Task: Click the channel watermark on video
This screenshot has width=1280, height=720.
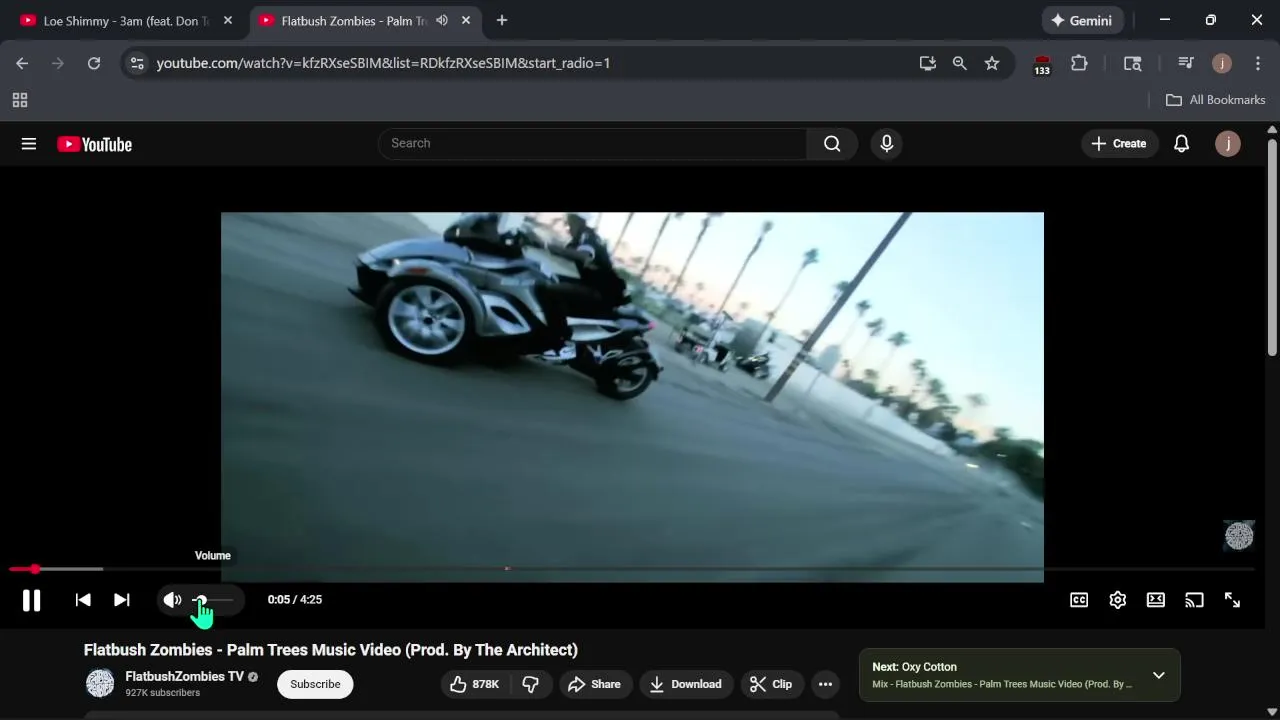Action: 1239,536
